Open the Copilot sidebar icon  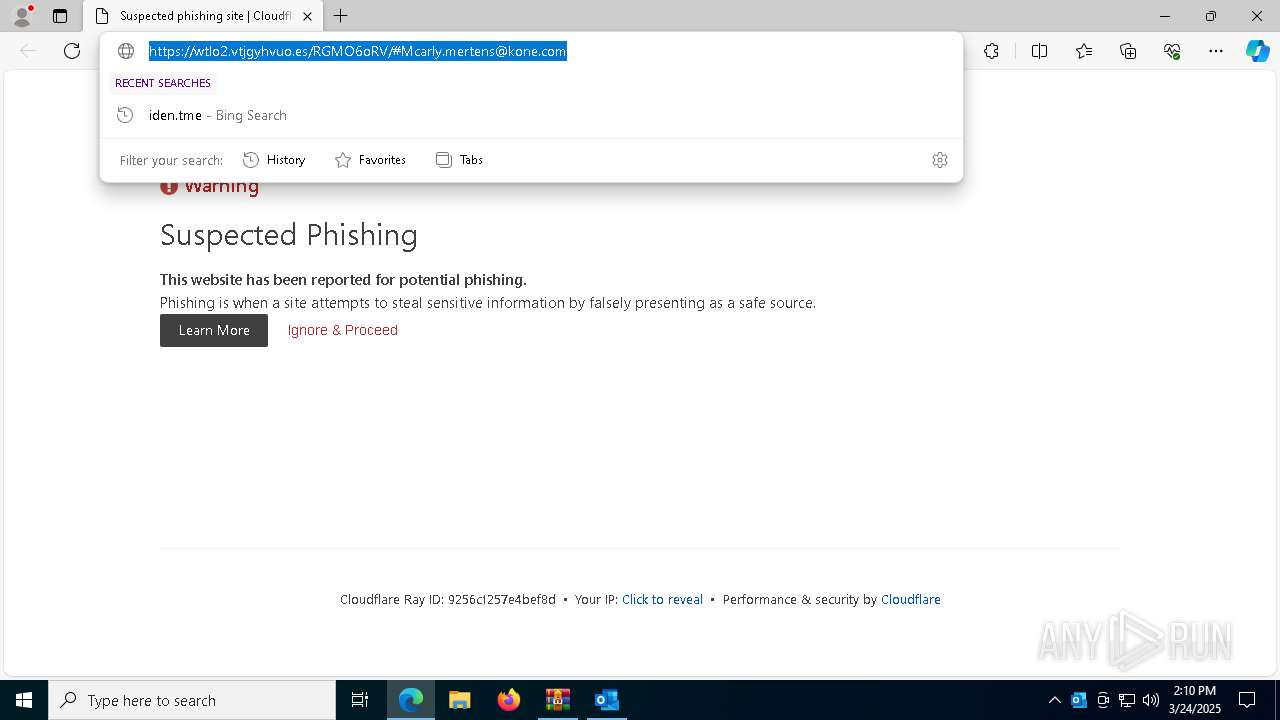coord(1257,51)
